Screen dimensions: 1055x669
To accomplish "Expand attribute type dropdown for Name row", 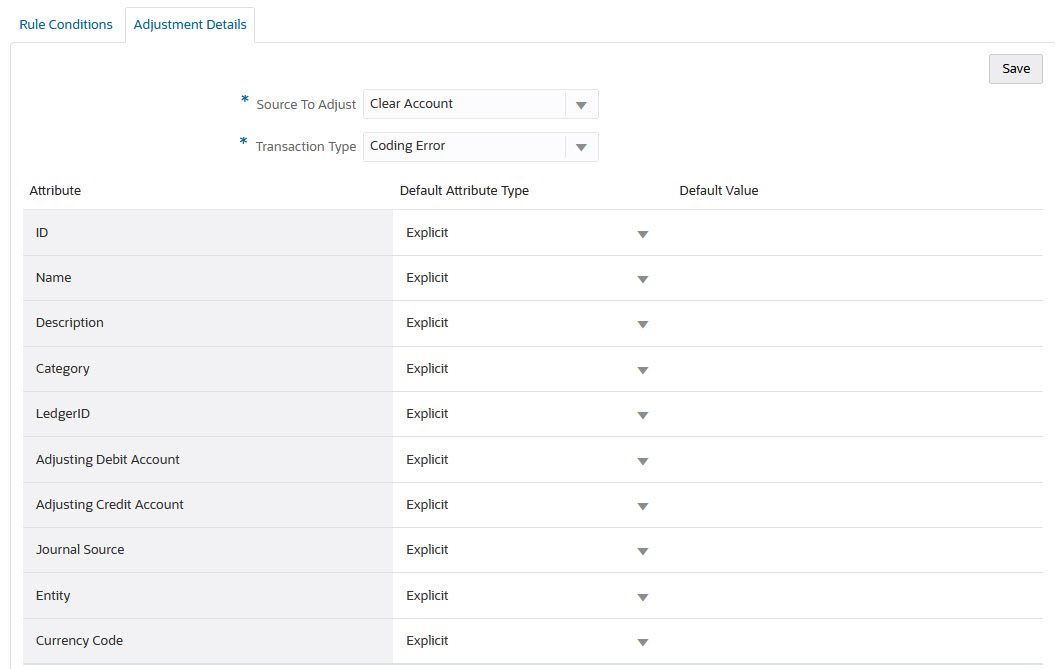I will [642, 279].
